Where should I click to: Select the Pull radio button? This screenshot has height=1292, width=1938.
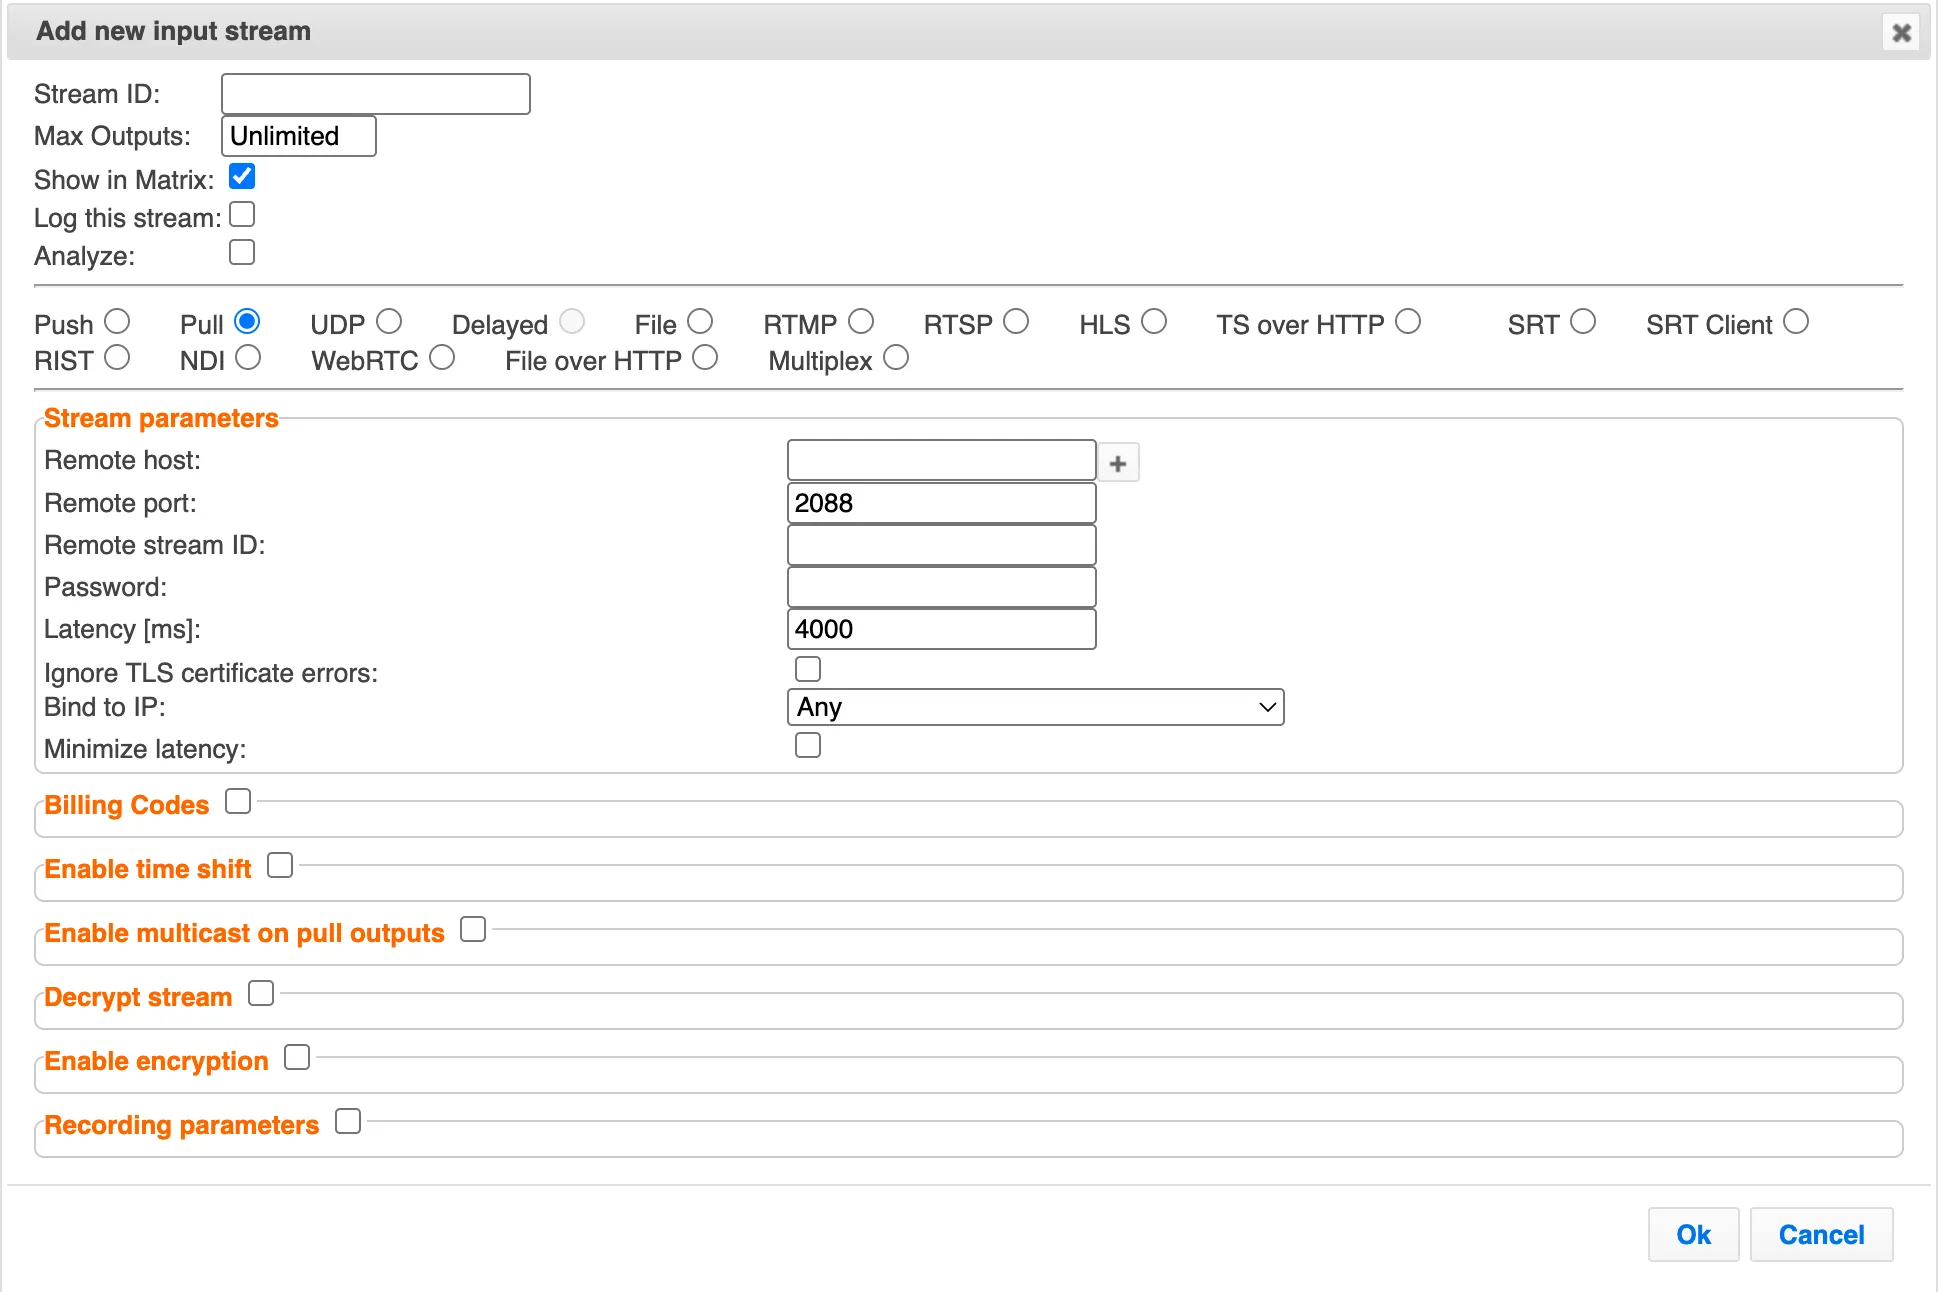click(247, 321)
